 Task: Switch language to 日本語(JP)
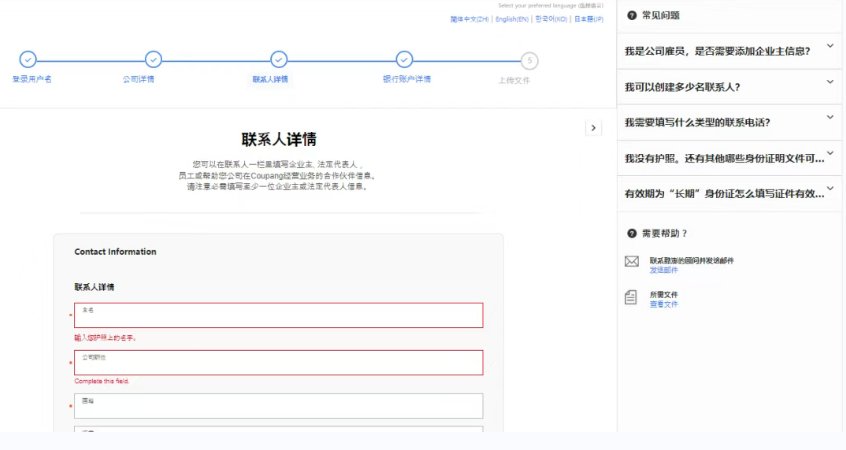[x=589, y=19]
